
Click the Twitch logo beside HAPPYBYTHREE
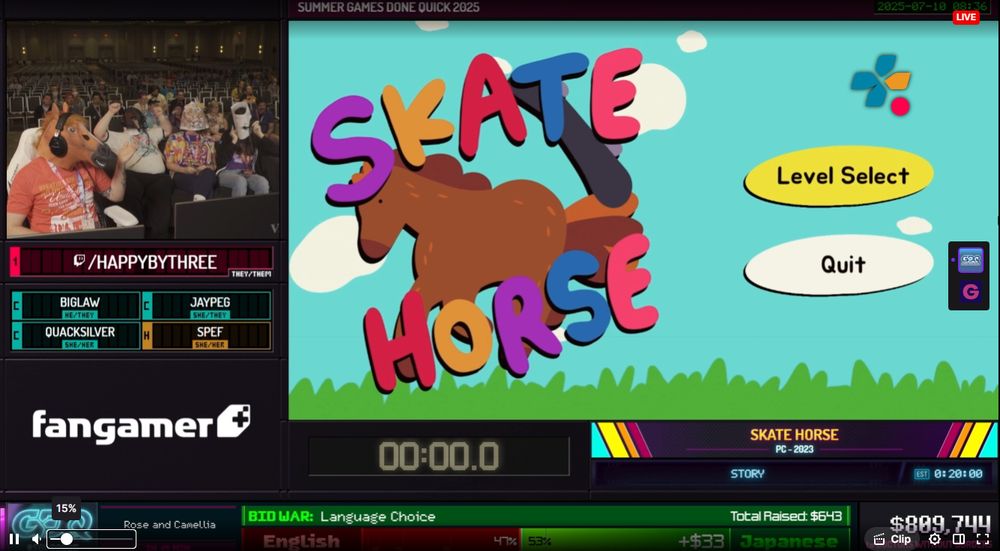click(x=79, y=261)
